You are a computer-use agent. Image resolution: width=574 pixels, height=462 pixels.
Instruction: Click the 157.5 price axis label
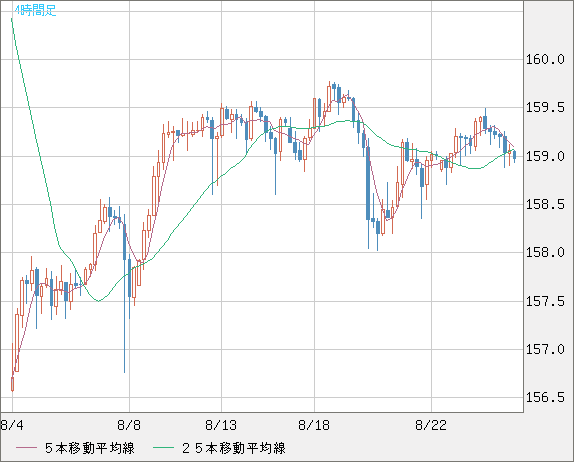tap(545, 301)
